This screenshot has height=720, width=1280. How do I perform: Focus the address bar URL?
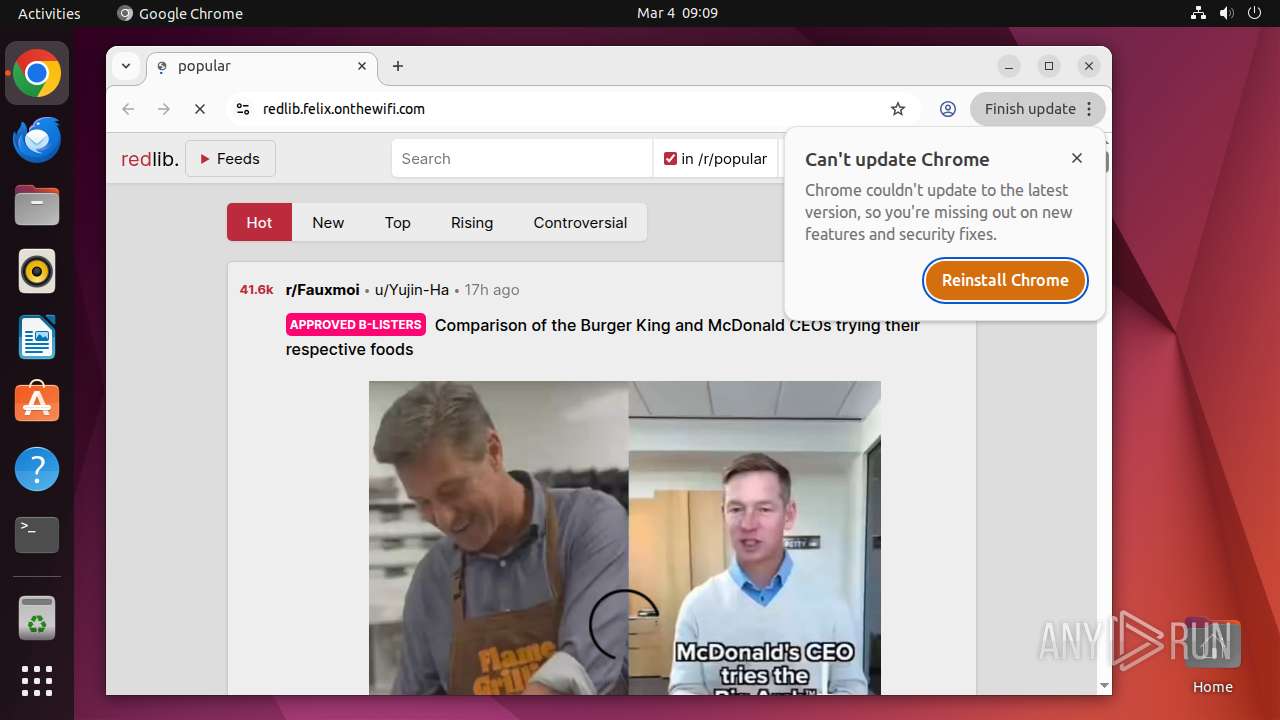[344, 109]
